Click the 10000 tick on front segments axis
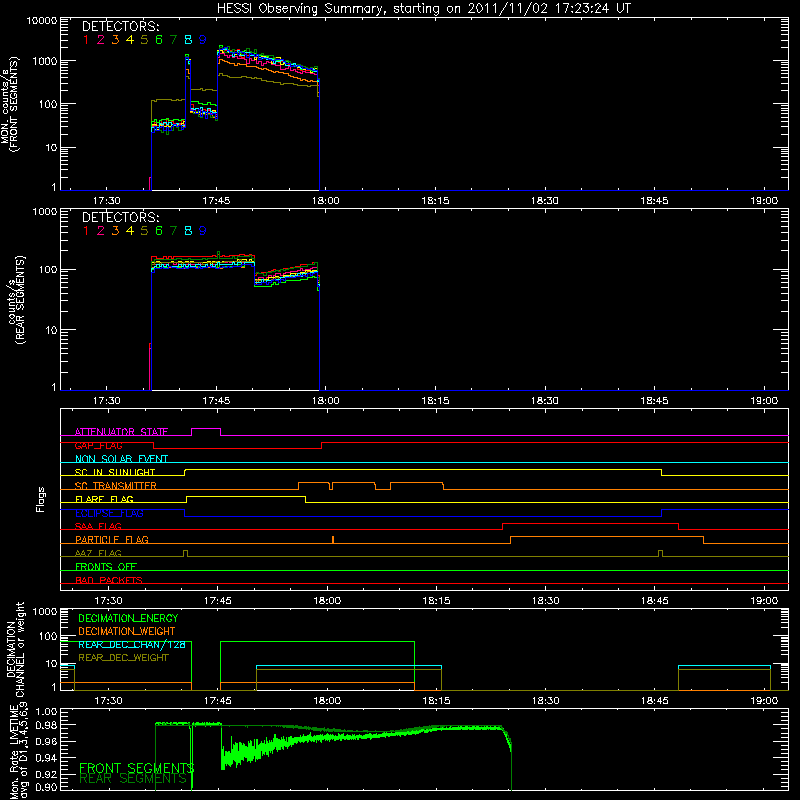Viewport: 800px width, 800px height. coord(42,21)
